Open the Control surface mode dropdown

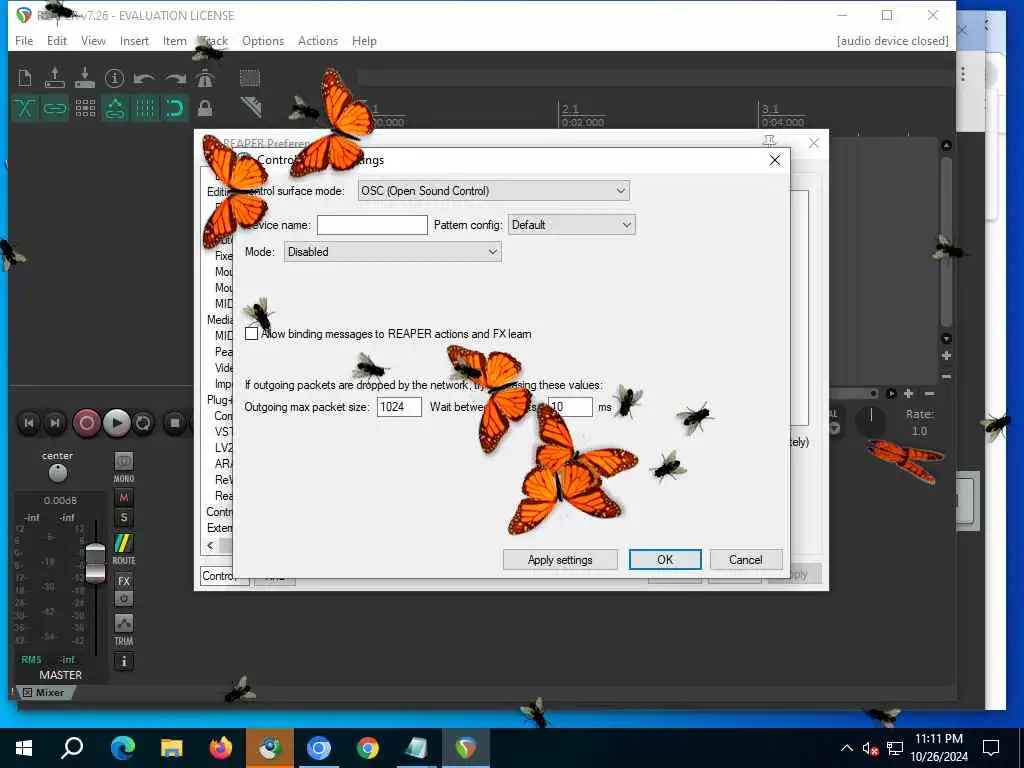tap(494, 191)
